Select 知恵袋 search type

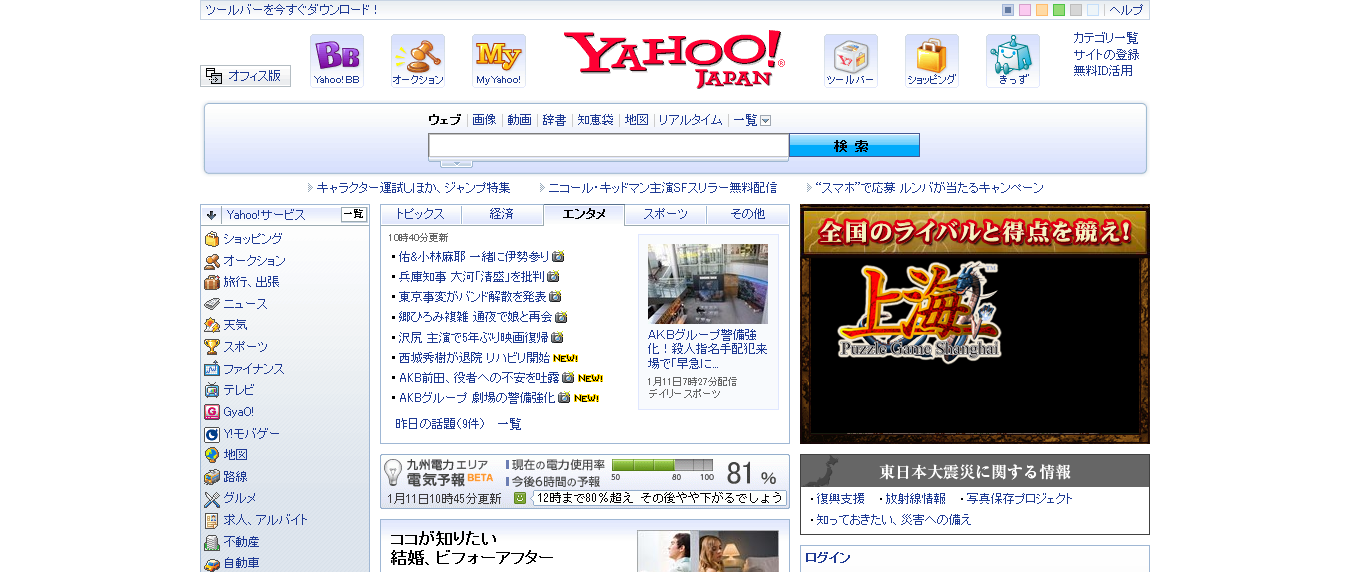[x=595, y=120]
